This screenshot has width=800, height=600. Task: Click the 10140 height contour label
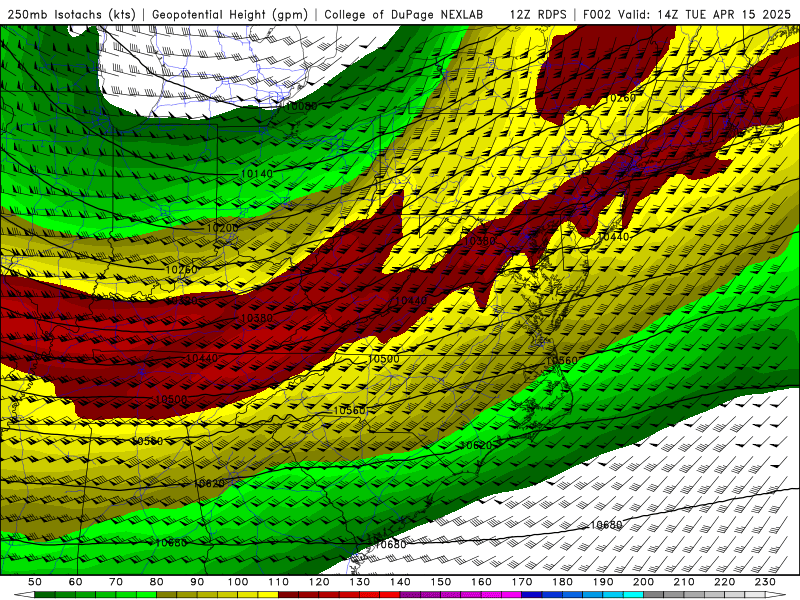[257, 174]
